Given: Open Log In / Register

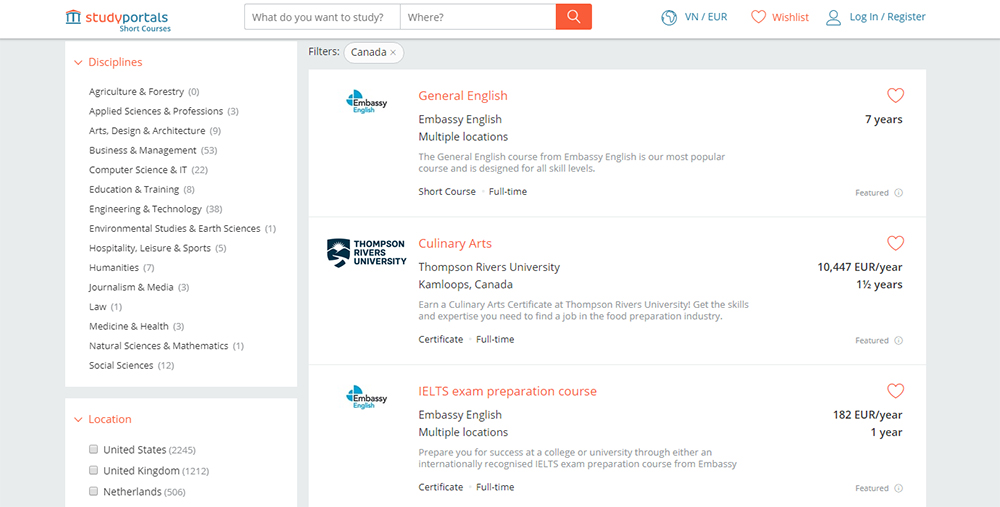Looking at the screenshot, I should click(x=887, y=17).
